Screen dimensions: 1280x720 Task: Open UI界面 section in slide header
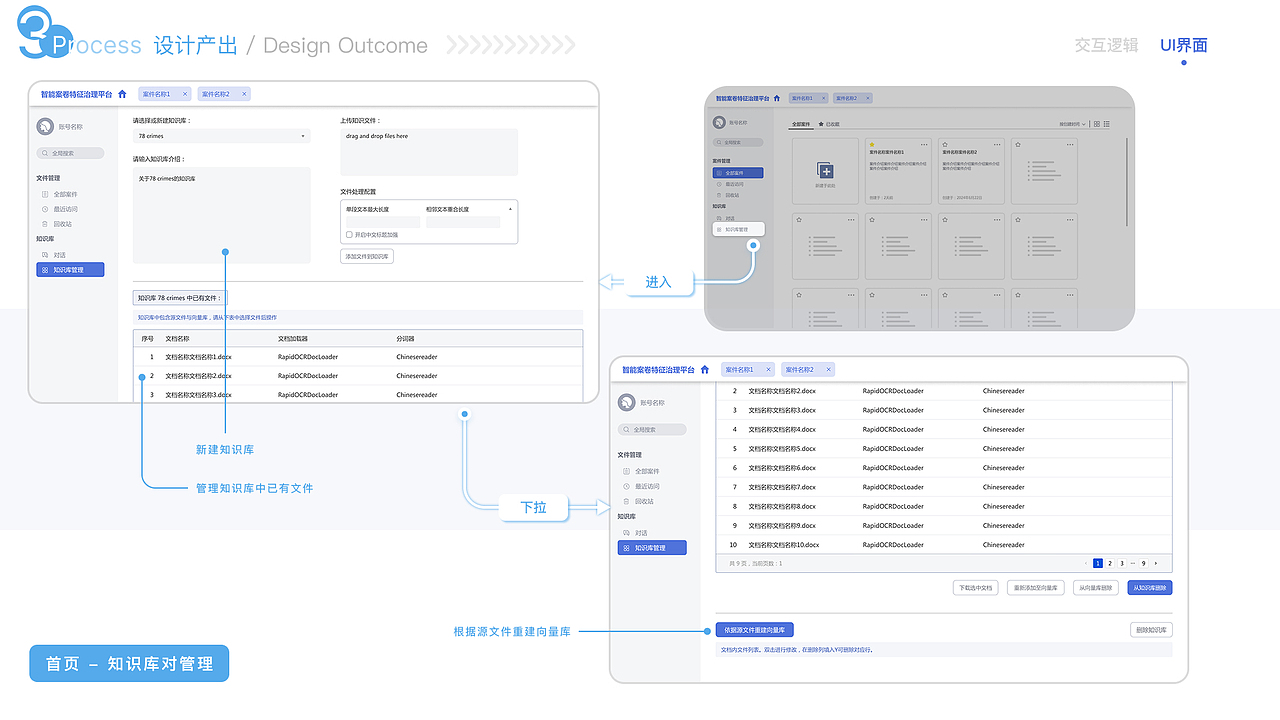pyautogui.click(x=1184, y=45)
